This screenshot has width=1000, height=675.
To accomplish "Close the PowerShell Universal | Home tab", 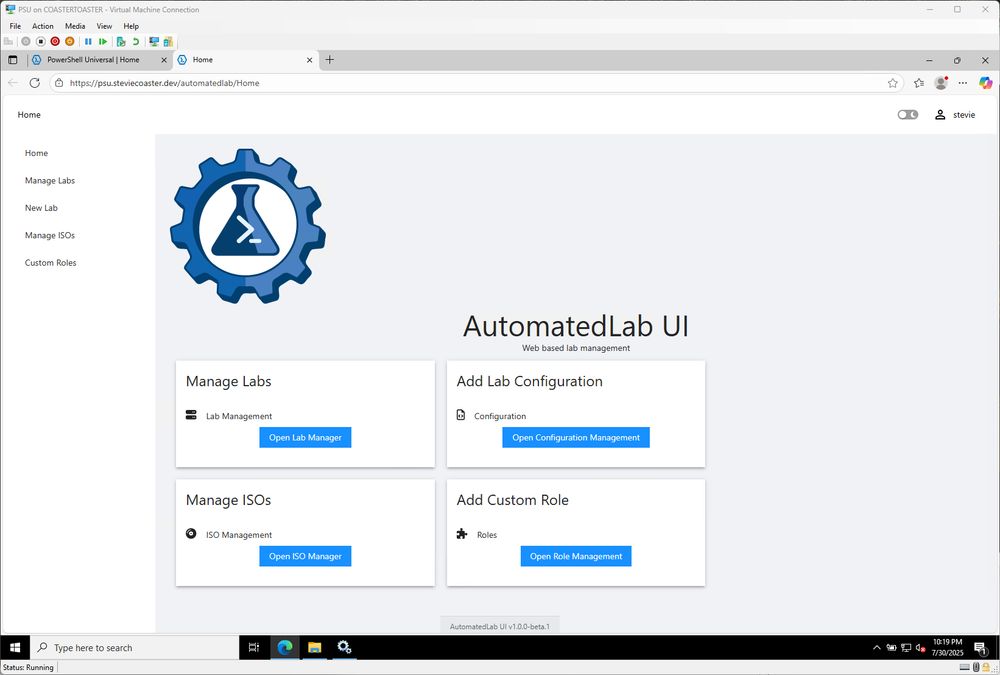I will point(164,60).
